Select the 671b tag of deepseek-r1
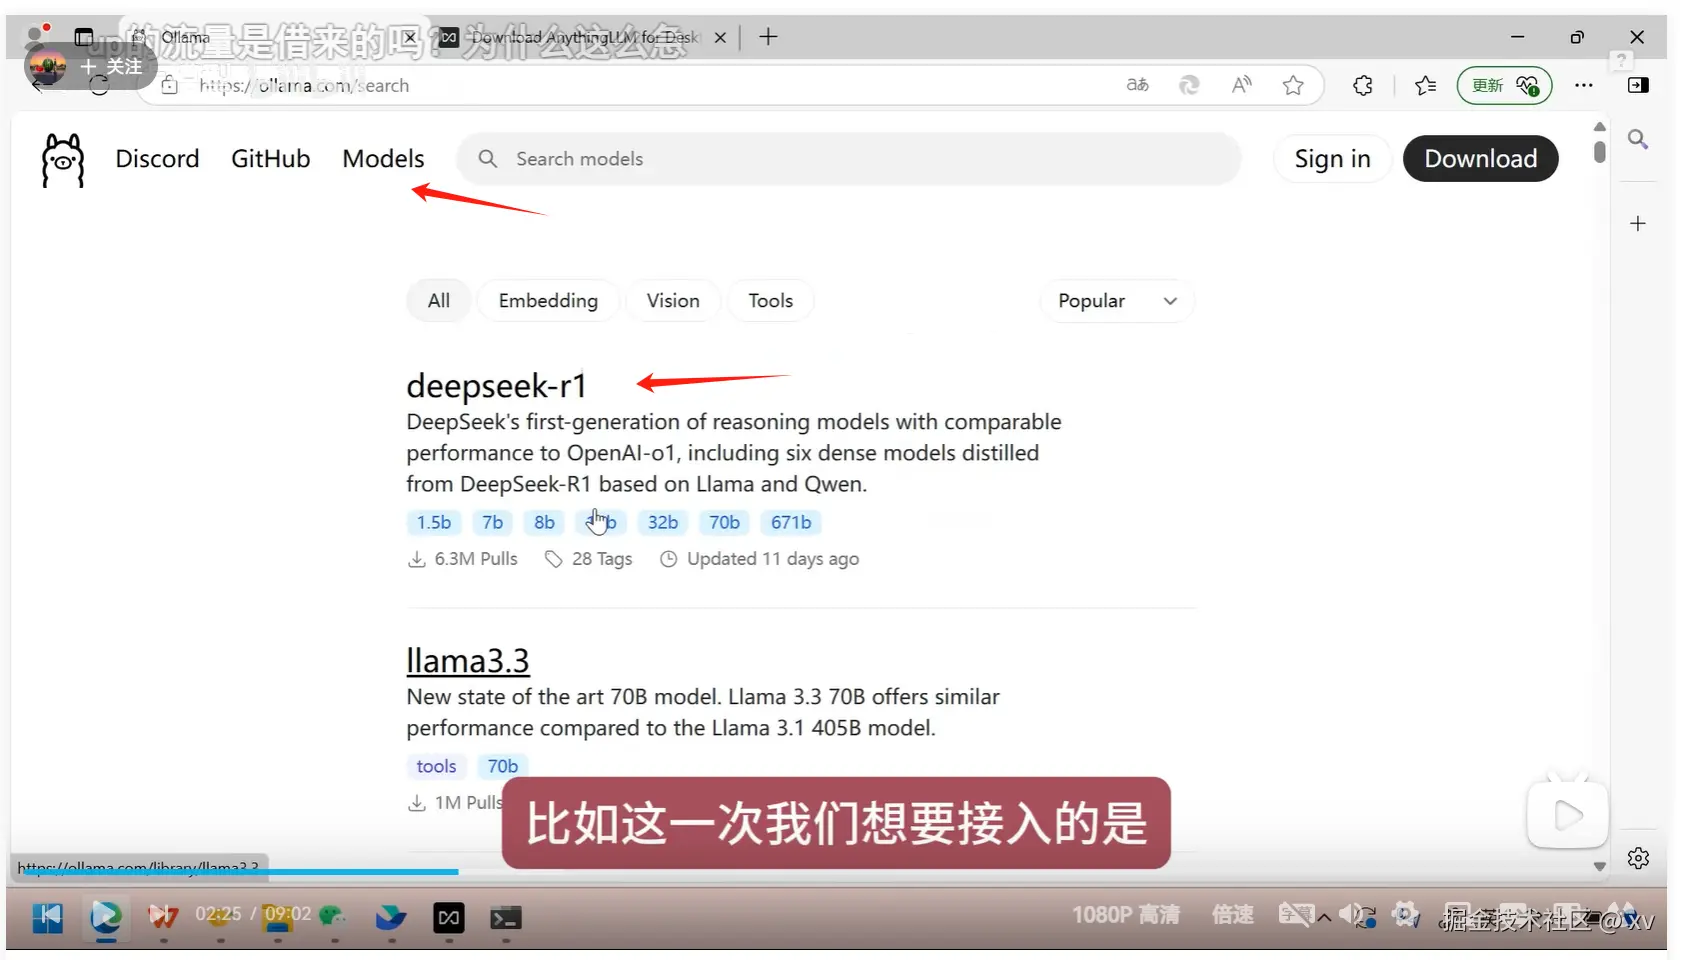Image resolution: width=1681 pixels, height=960 pixels. (791, 523)
